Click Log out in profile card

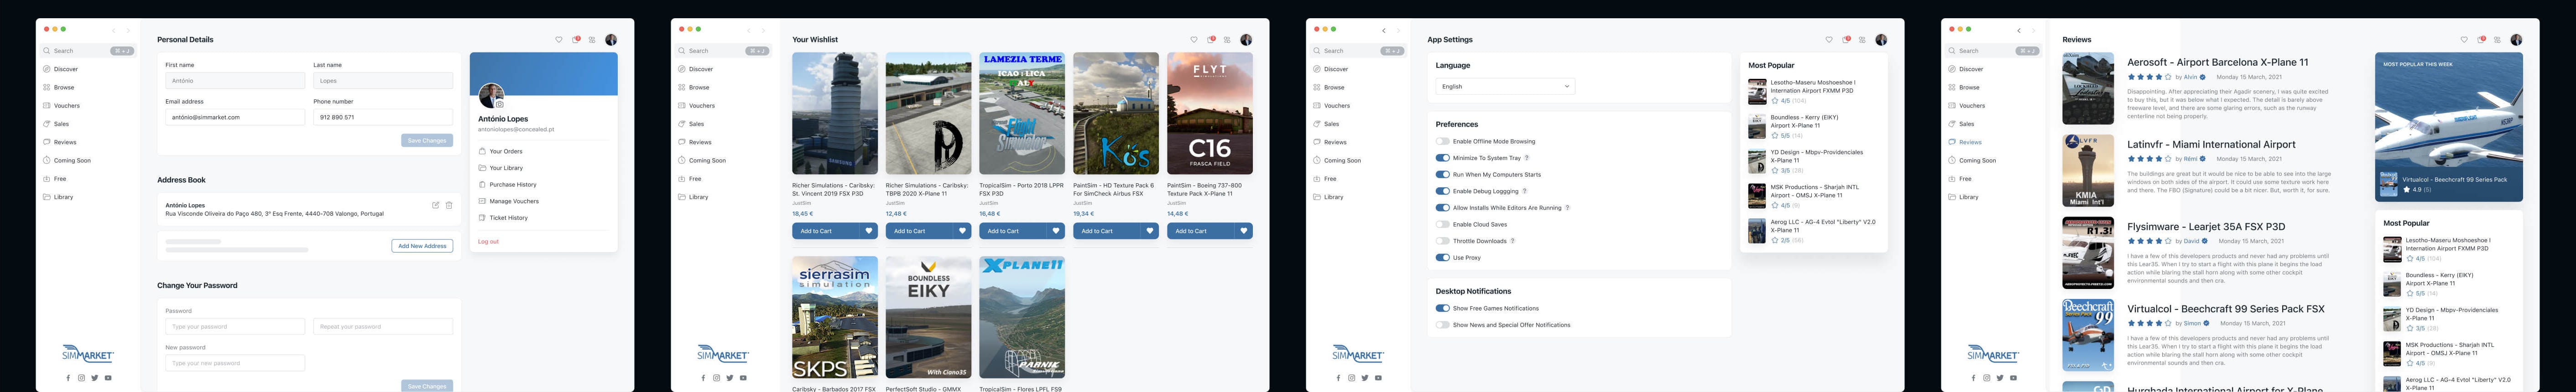coord(488,242)
